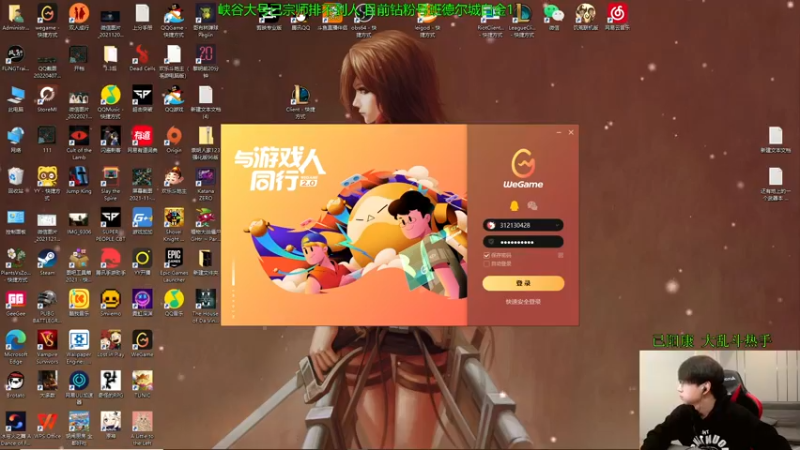Select WeChat login icon in WeGame
This screenshot has width=800, height=450.
[x=532, y=206]
